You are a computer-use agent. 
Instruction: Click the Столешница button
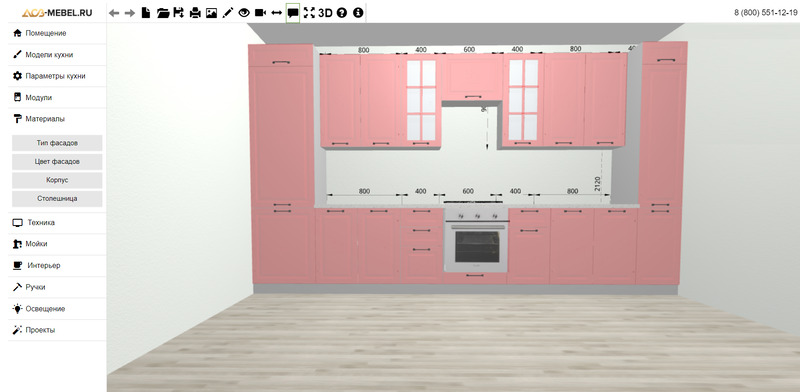[57, 199]
